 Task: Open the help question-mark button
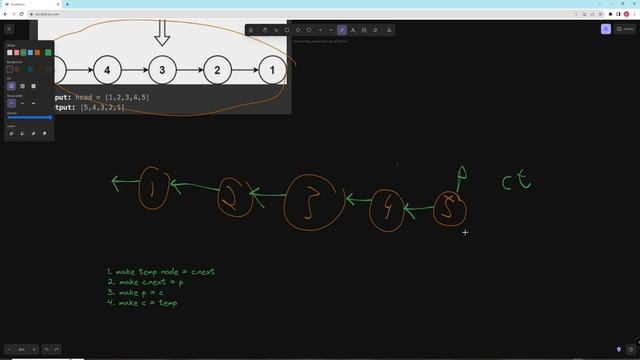click(631, 349)
